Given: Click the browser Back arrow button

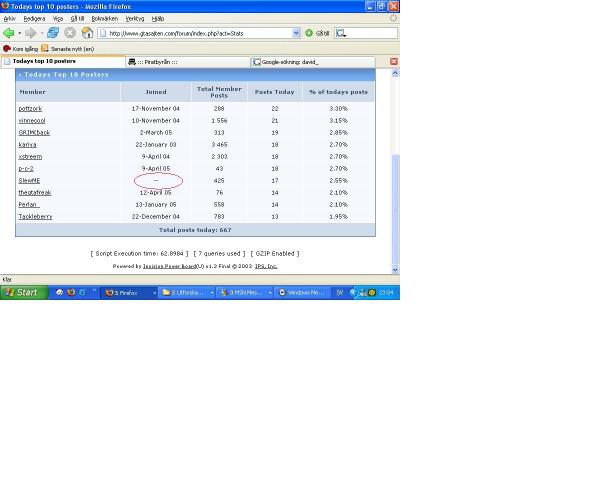Looking at the screenshot, I should click(9, 33).
